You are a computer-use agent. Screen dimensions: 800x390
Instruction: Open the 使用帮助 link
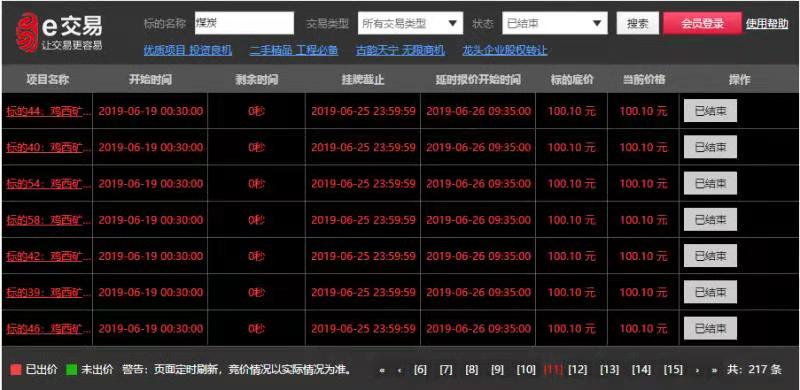[x=767, y=23]
